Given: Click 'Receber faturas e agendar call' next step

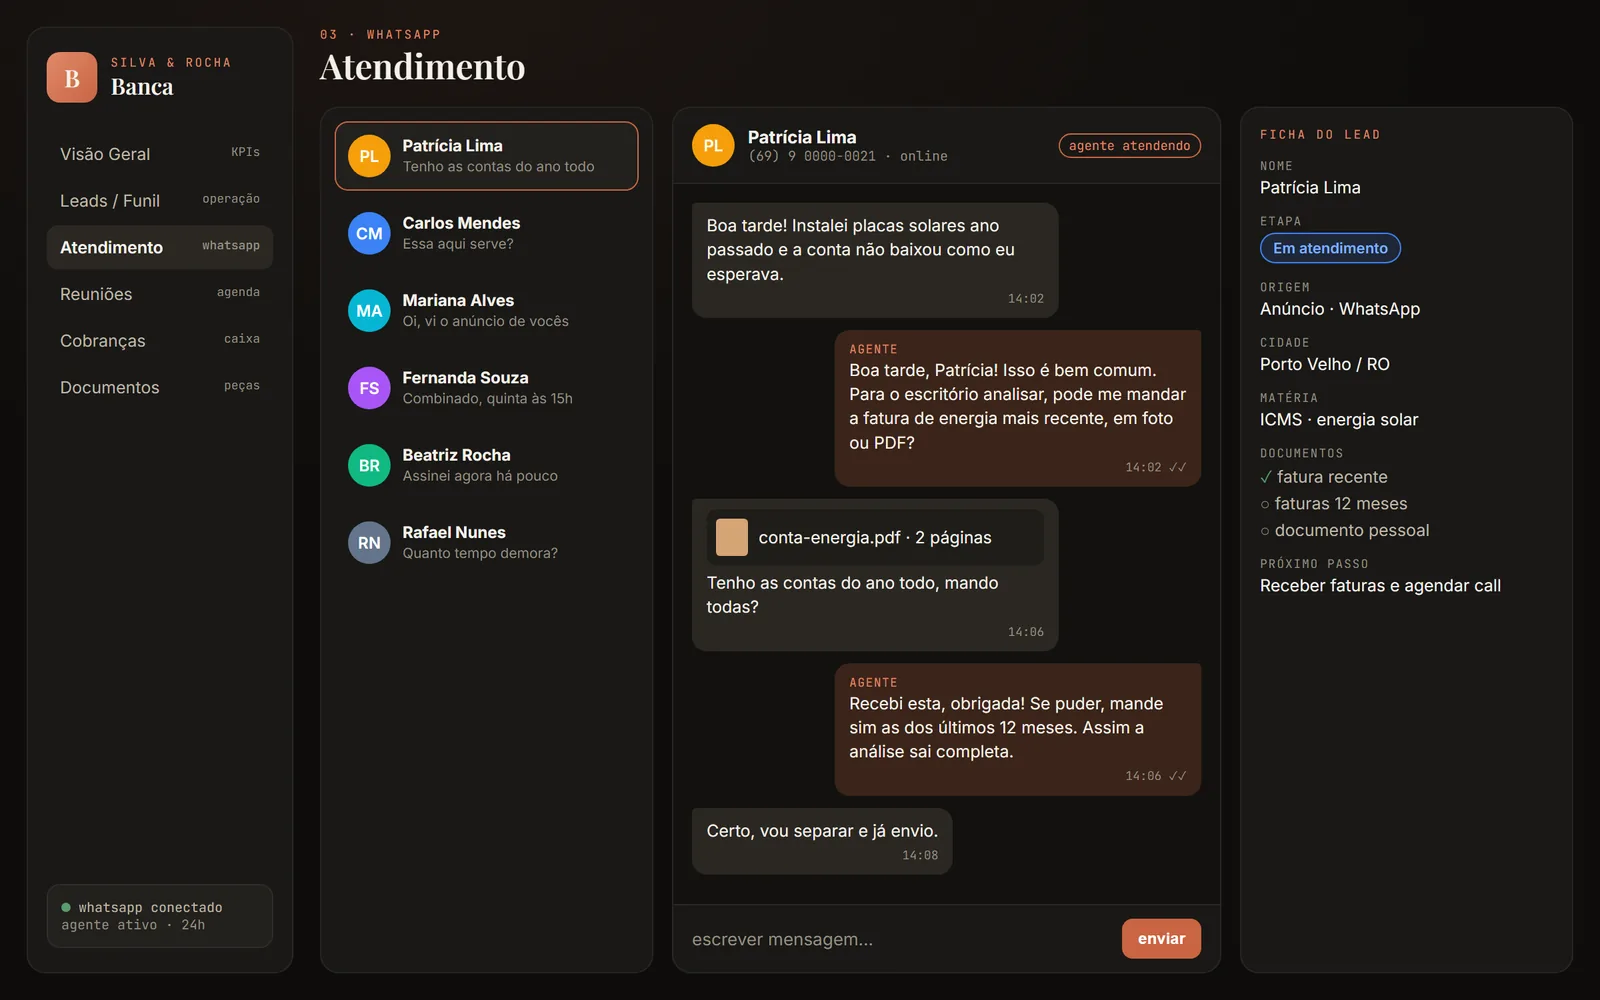Looking at the screenshot, I should (1380, 586).
